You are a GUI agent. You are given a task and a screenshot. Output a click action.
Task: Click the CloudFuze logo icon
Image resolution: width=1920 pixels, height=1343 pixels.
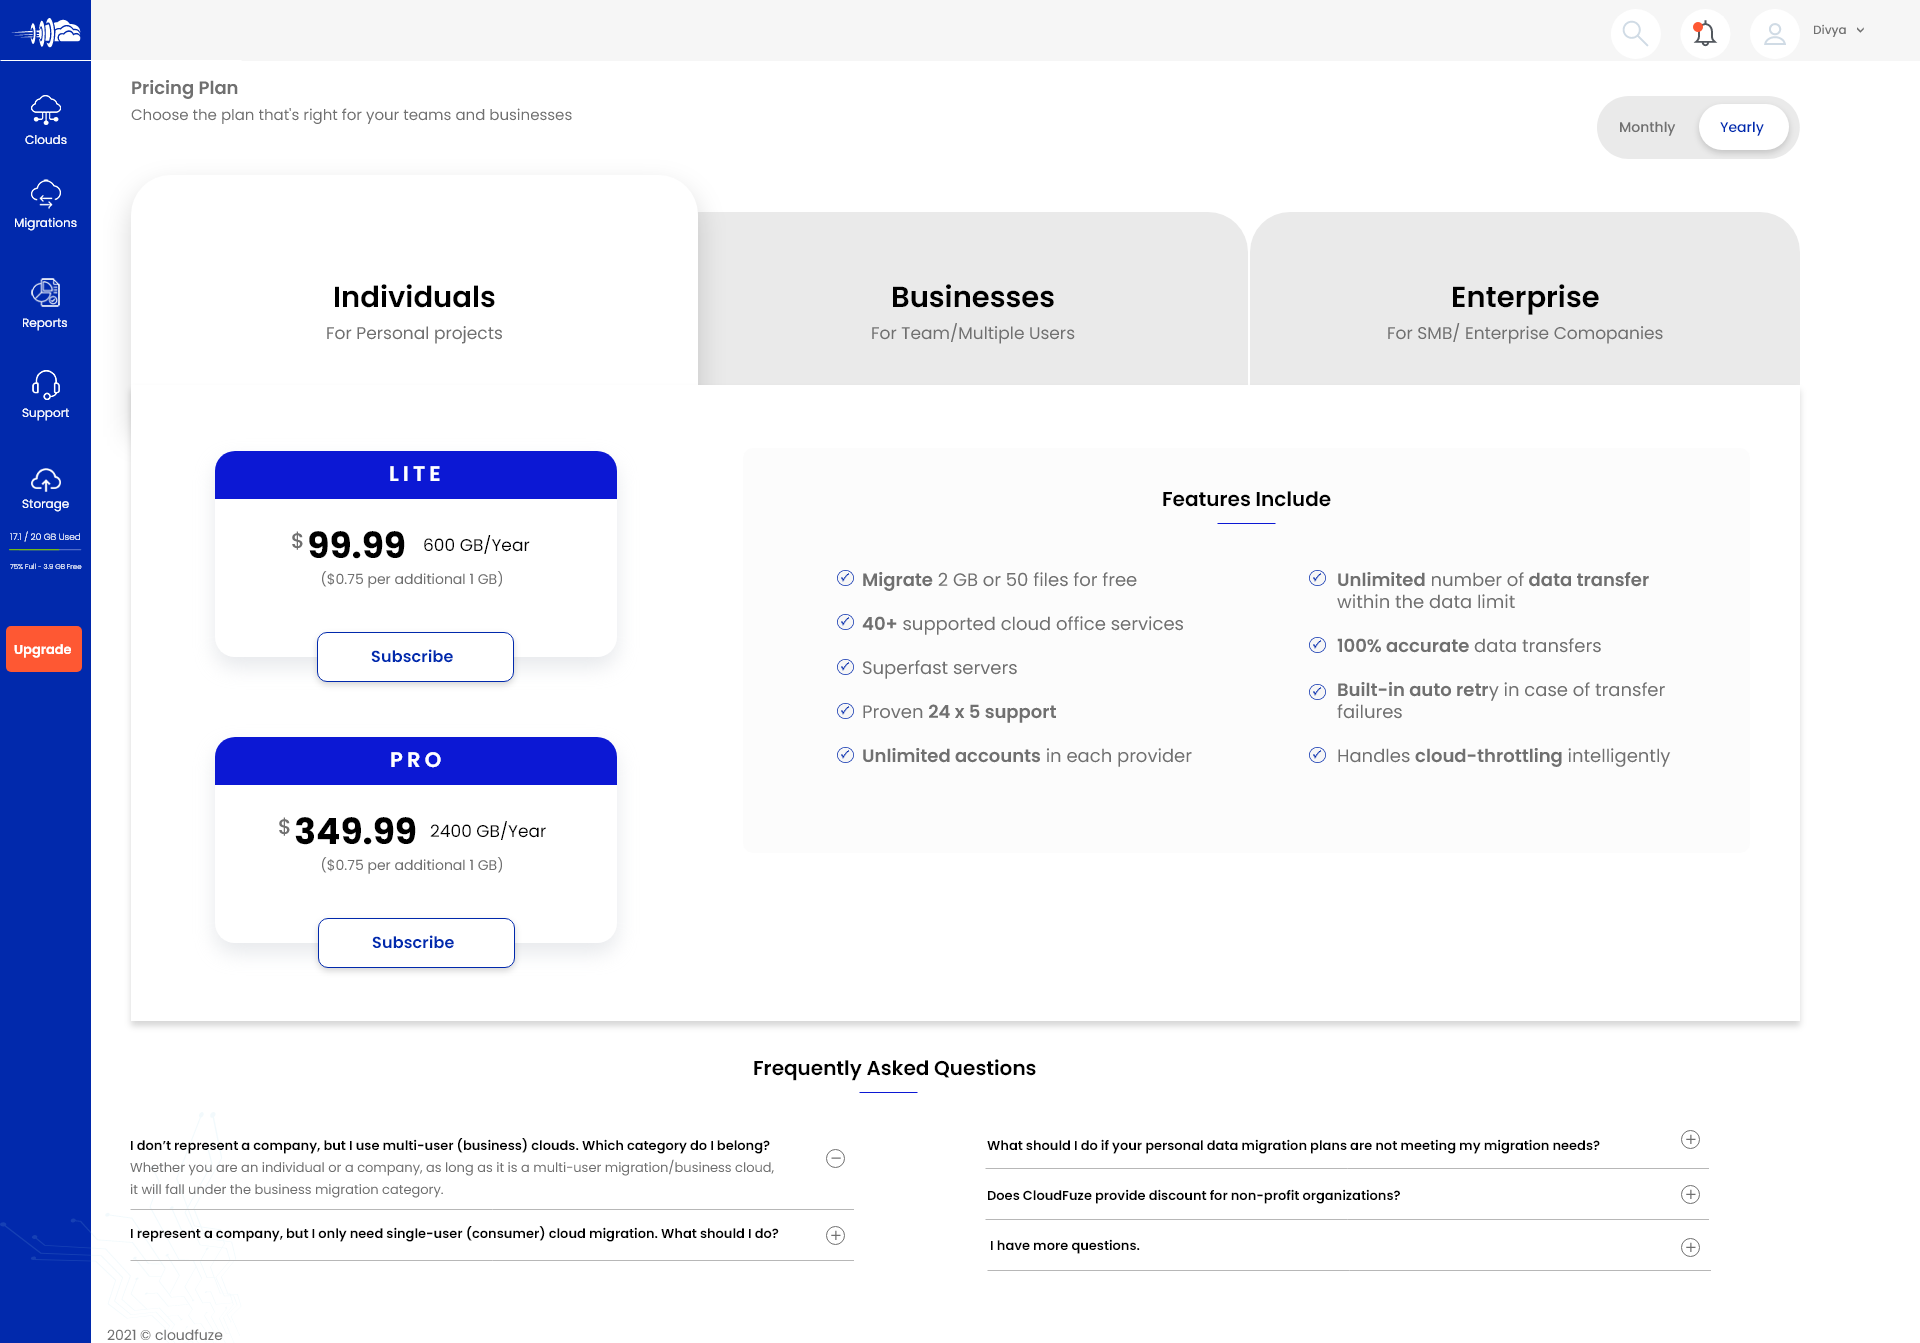(45, 32)
